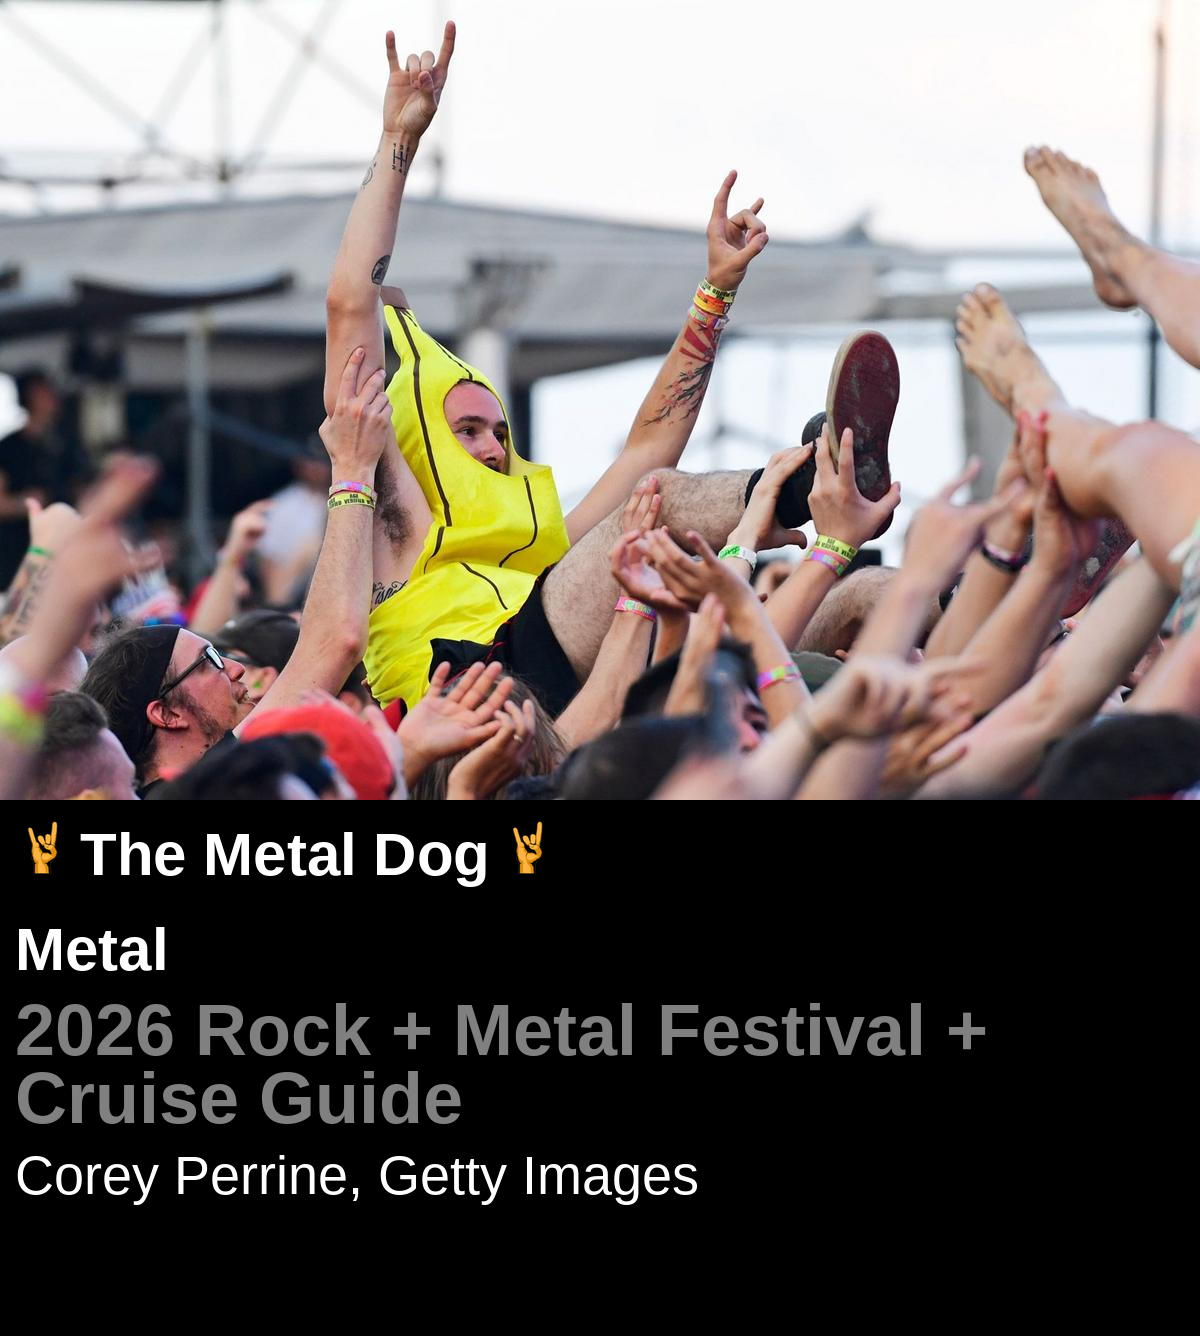Click Getty Images text in credit line
The image size is (1200, 1336).
538,1176
